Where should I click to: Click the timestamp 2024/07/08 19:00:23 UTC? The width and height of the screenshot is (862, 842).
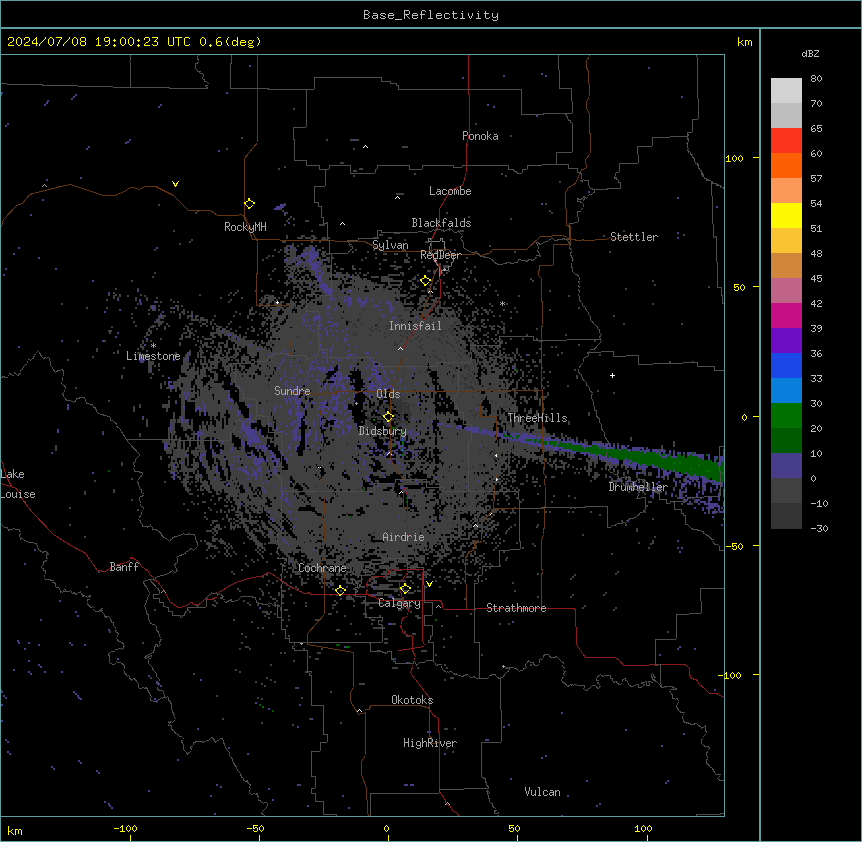pos(99,42)
